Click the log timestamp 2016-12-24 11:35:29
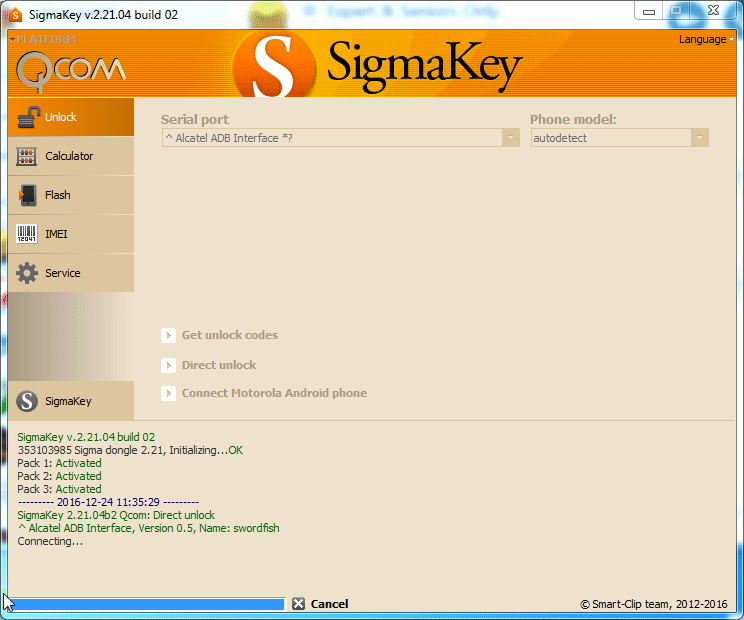Image resolution: width=744 pixels, height=620 pixels. 108,502
